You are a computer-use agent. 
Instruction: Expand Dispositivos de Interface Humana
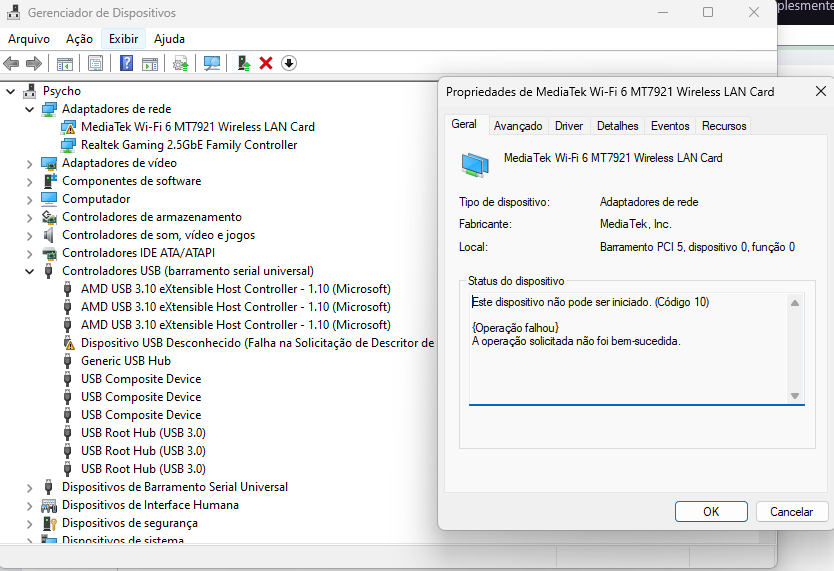click(x=30, y=506)
